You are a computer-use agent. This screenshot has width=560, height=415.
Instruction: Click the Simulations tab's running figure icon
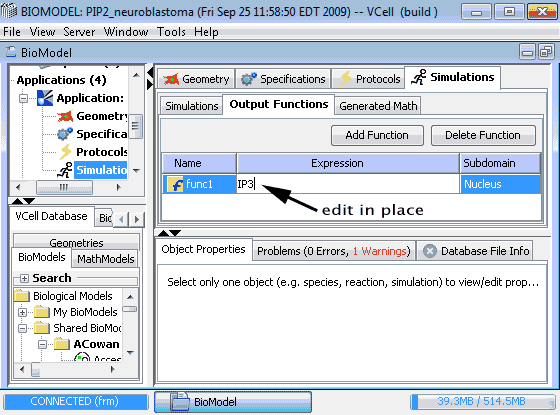tap(419, 77)
